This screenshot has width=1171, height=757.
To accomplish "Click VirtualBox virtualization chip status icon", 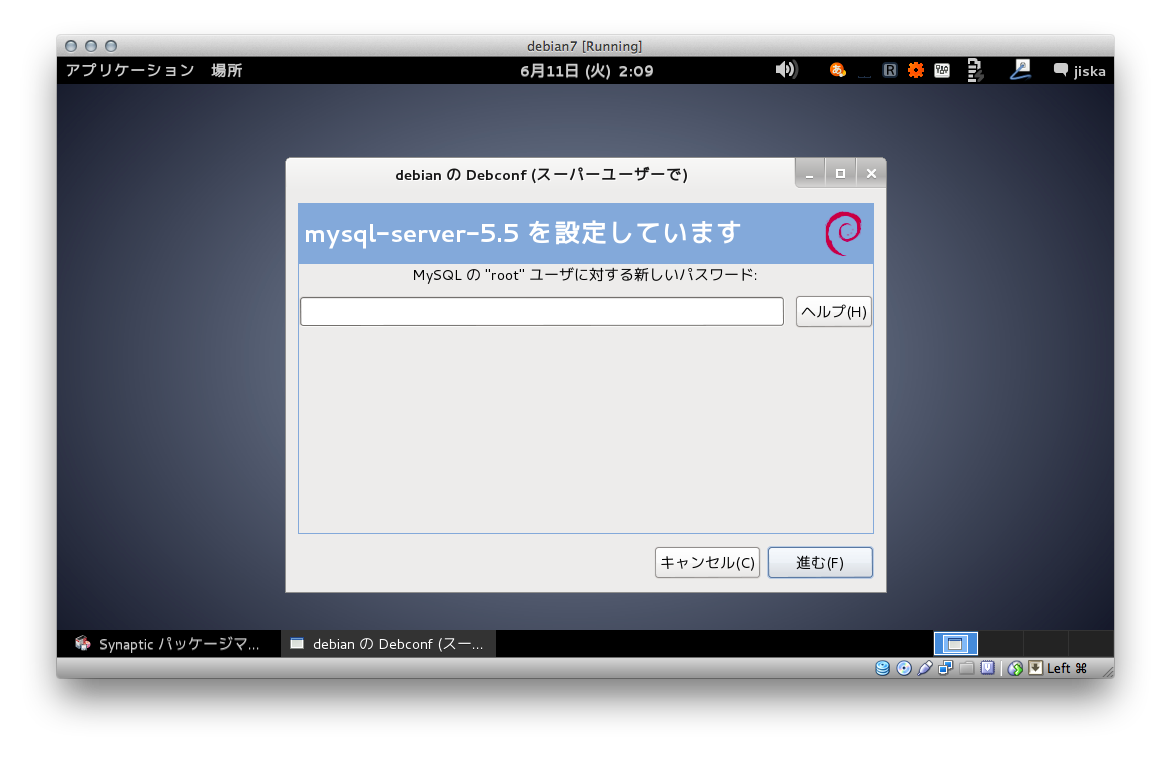I will coord(987,668).
